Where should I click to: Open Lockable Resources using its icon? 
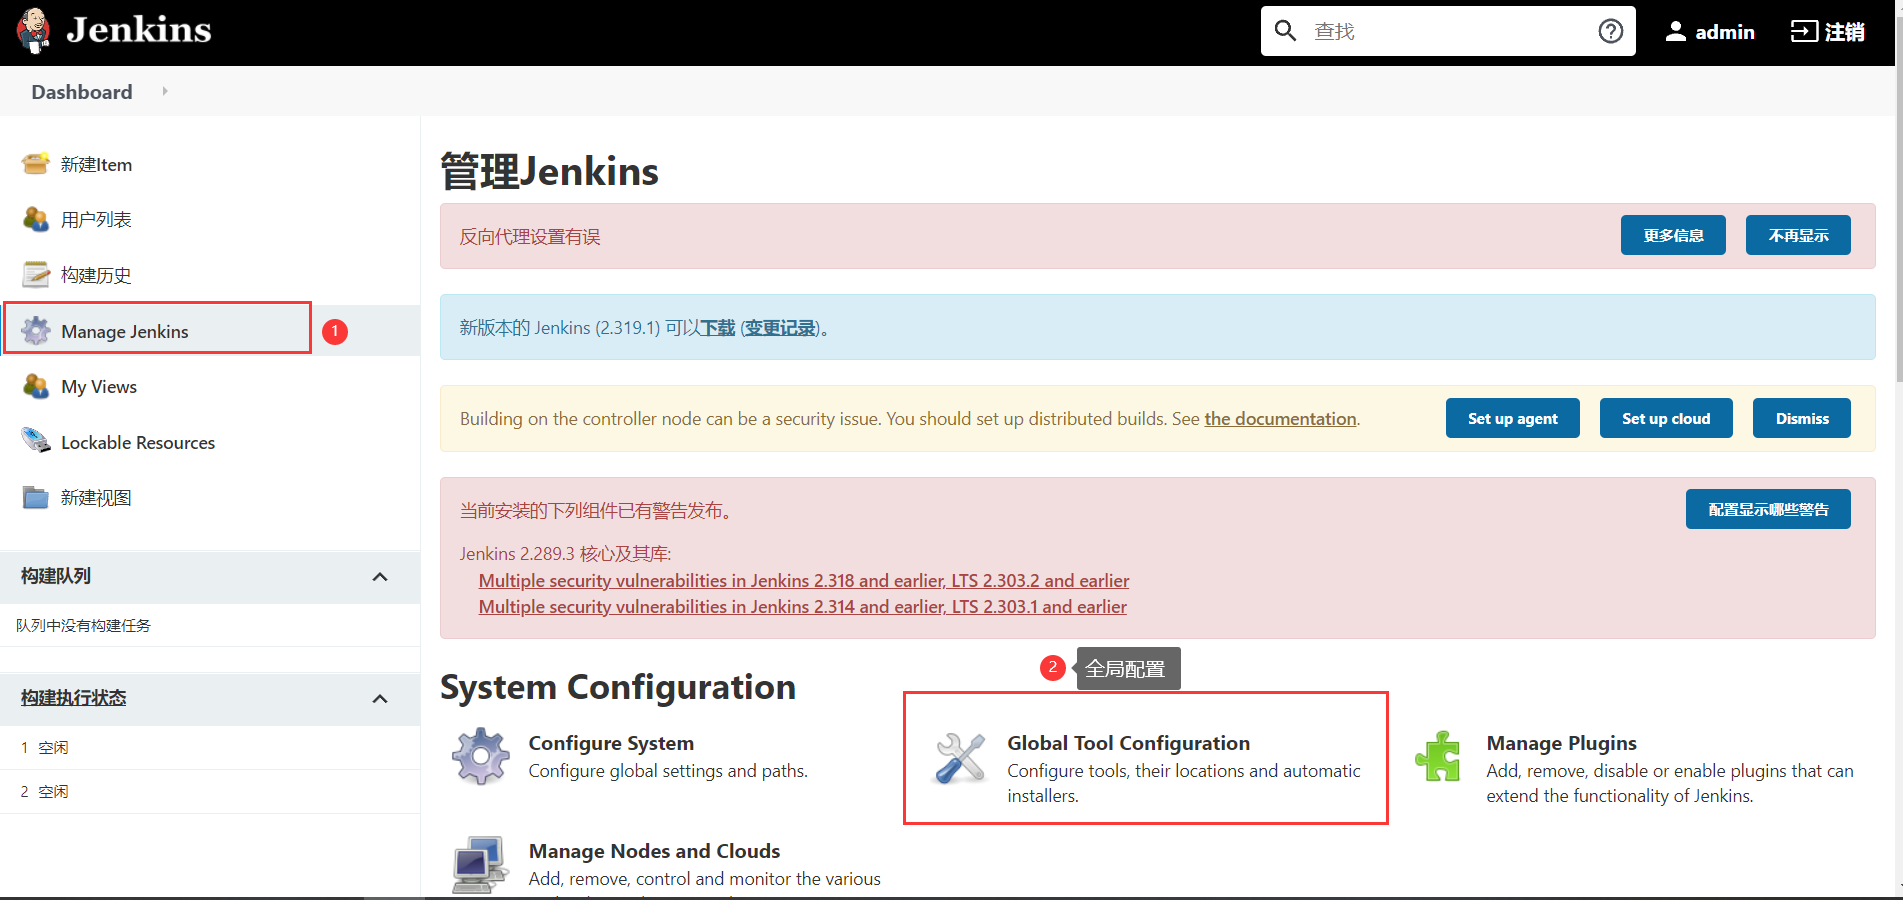(35, 441)
